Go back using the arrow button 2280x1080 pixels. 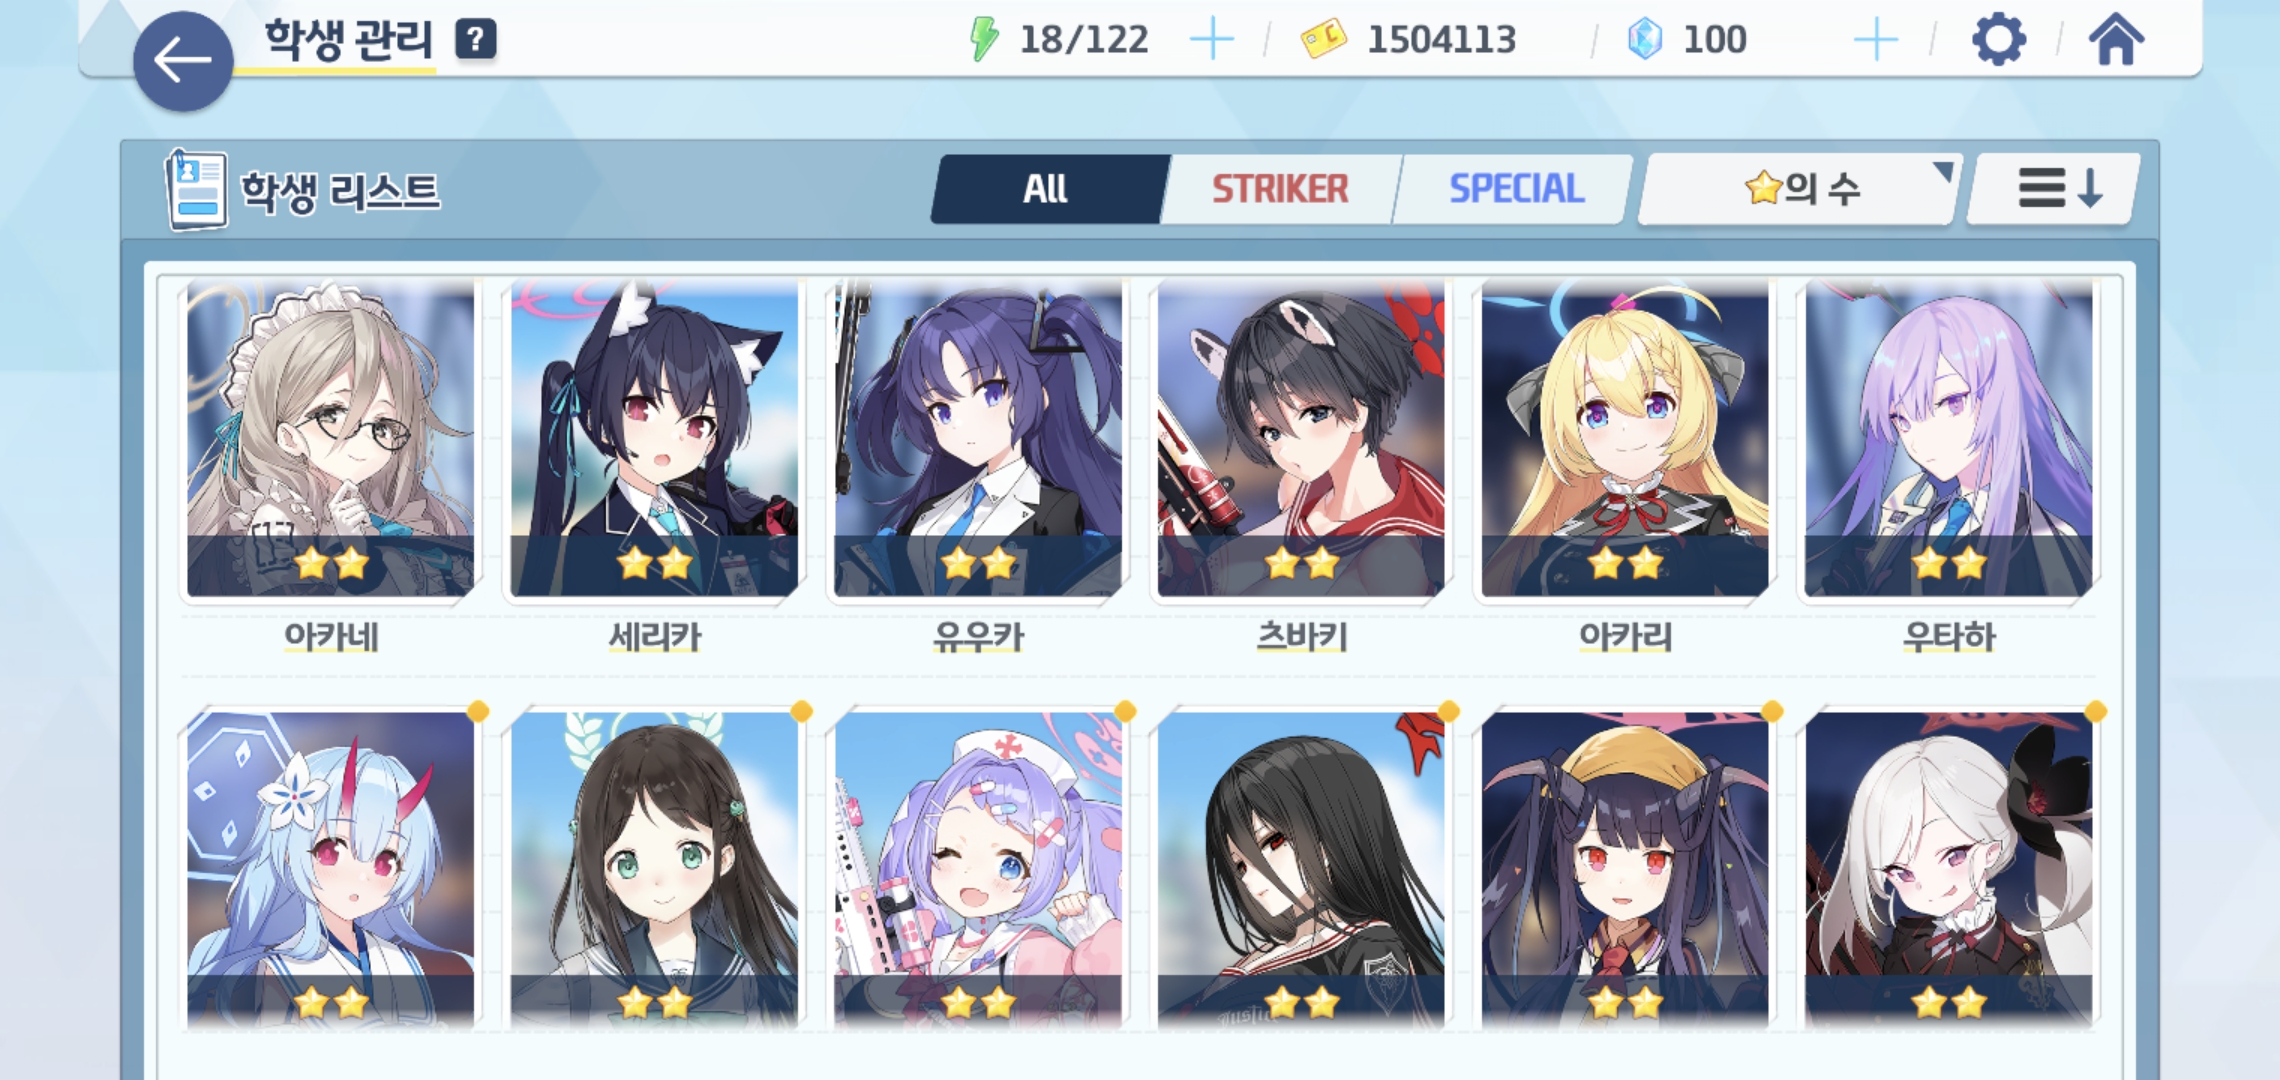coord(183,61)
